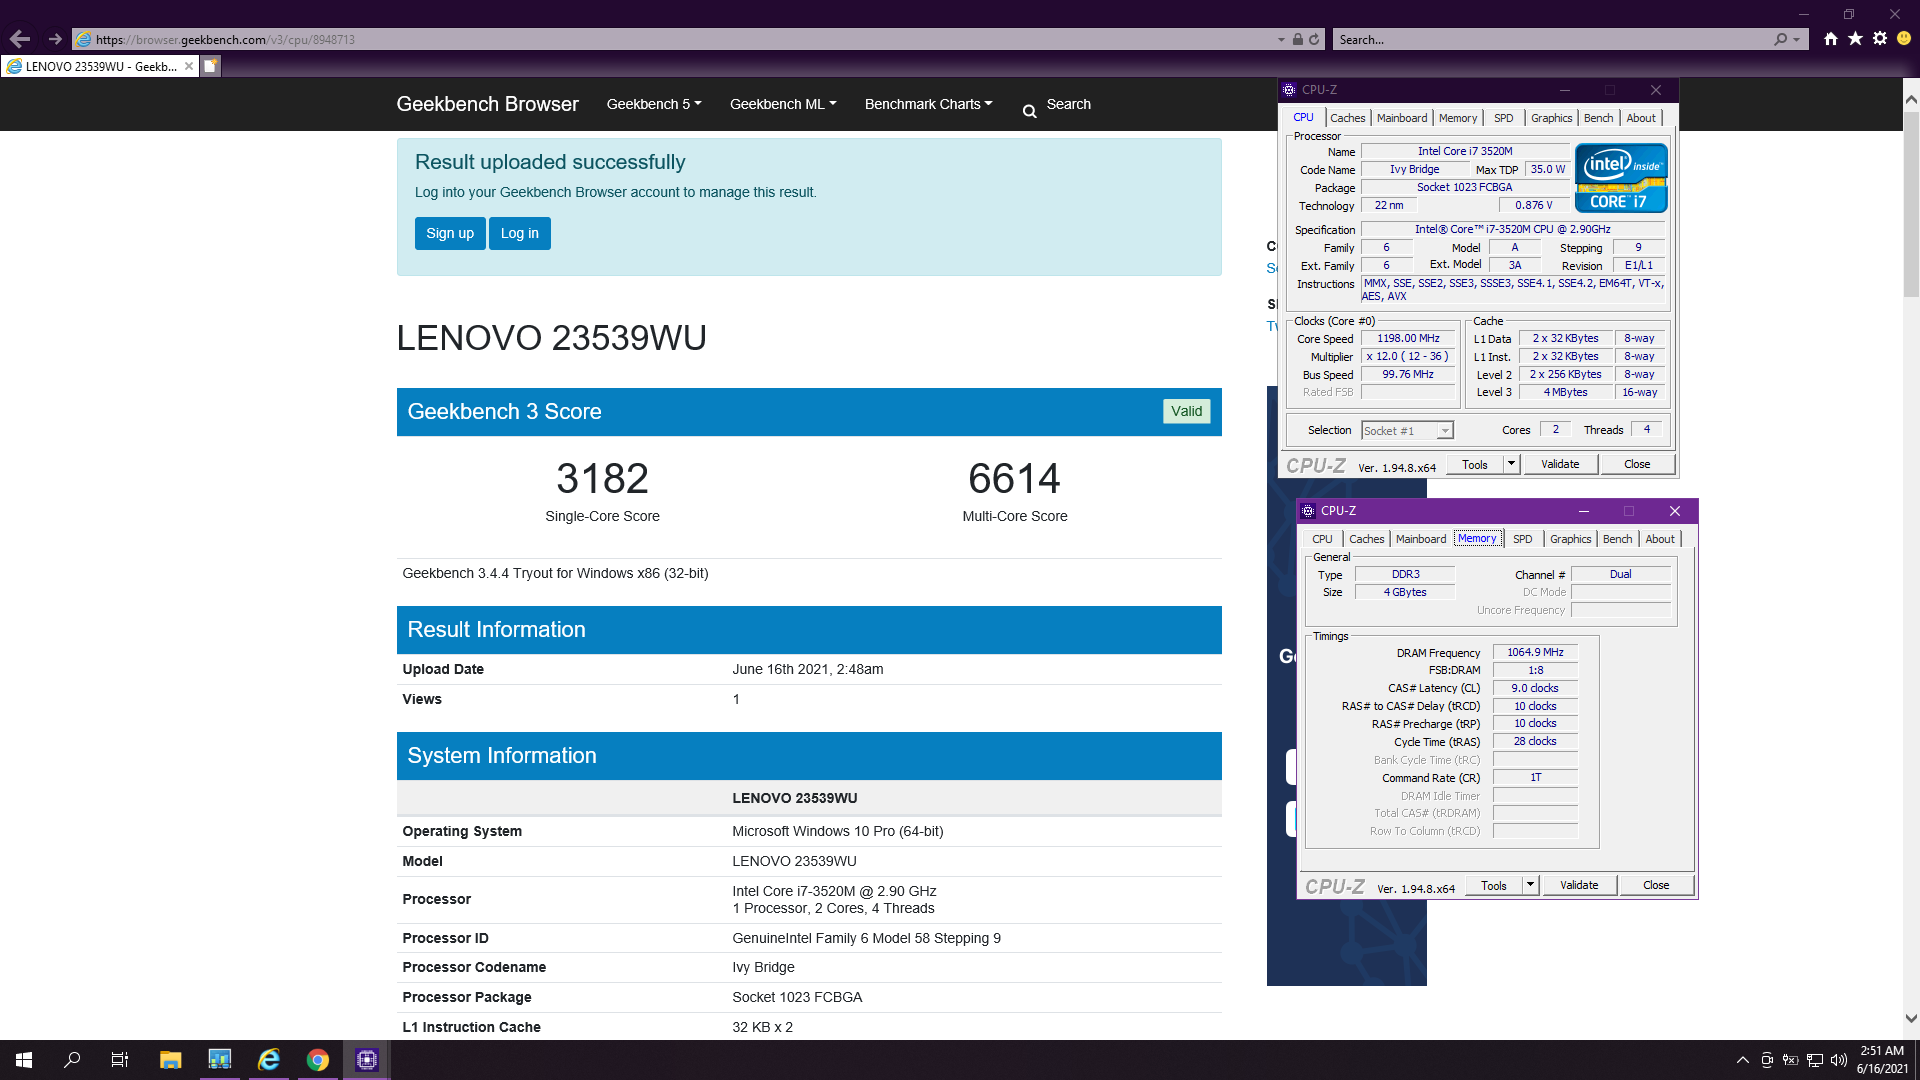Viewport: 1920px width, 1080px height.
Task: Open a new browser tab
Action: point(210,66)
